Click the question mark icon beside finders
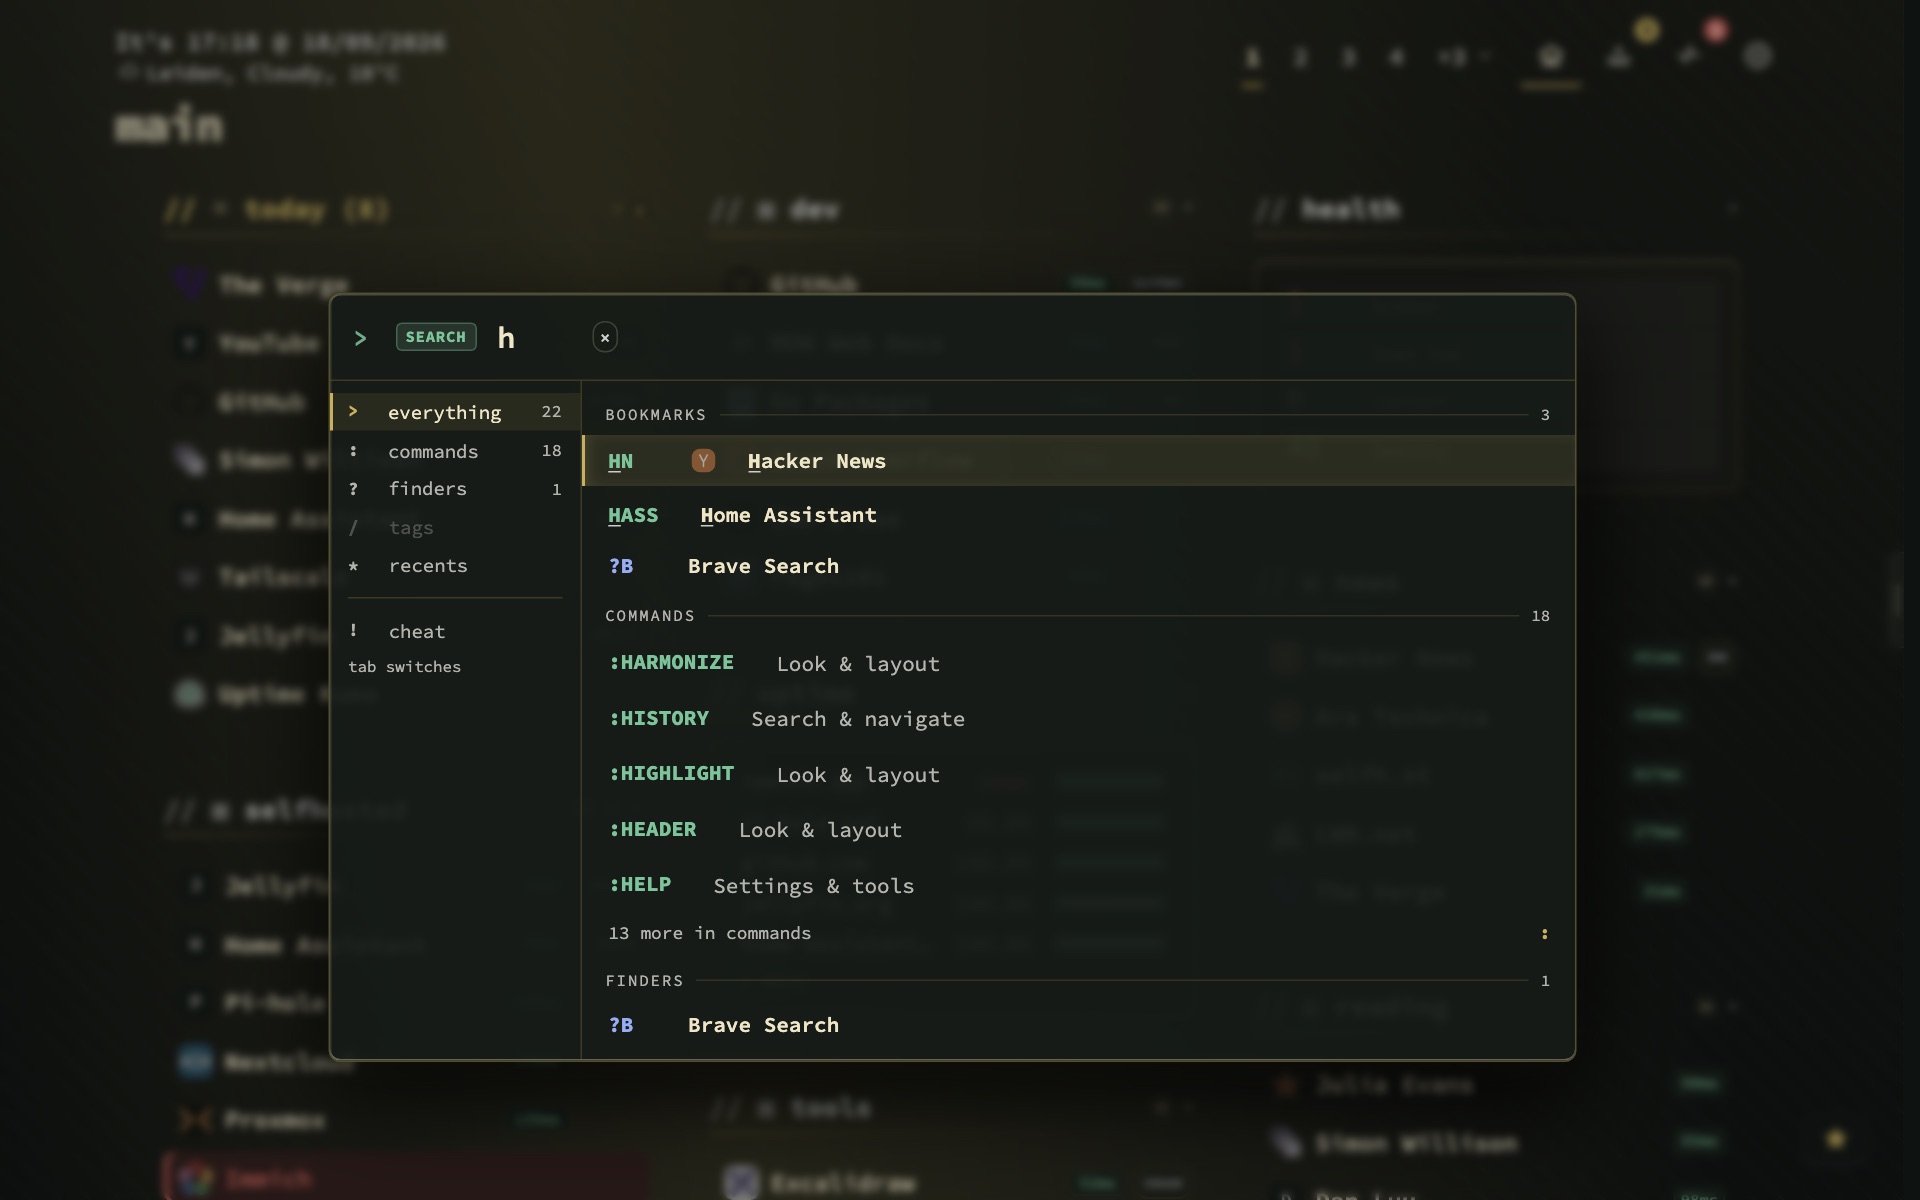This screenshot has height=1200, width=1920. (353, 489)
